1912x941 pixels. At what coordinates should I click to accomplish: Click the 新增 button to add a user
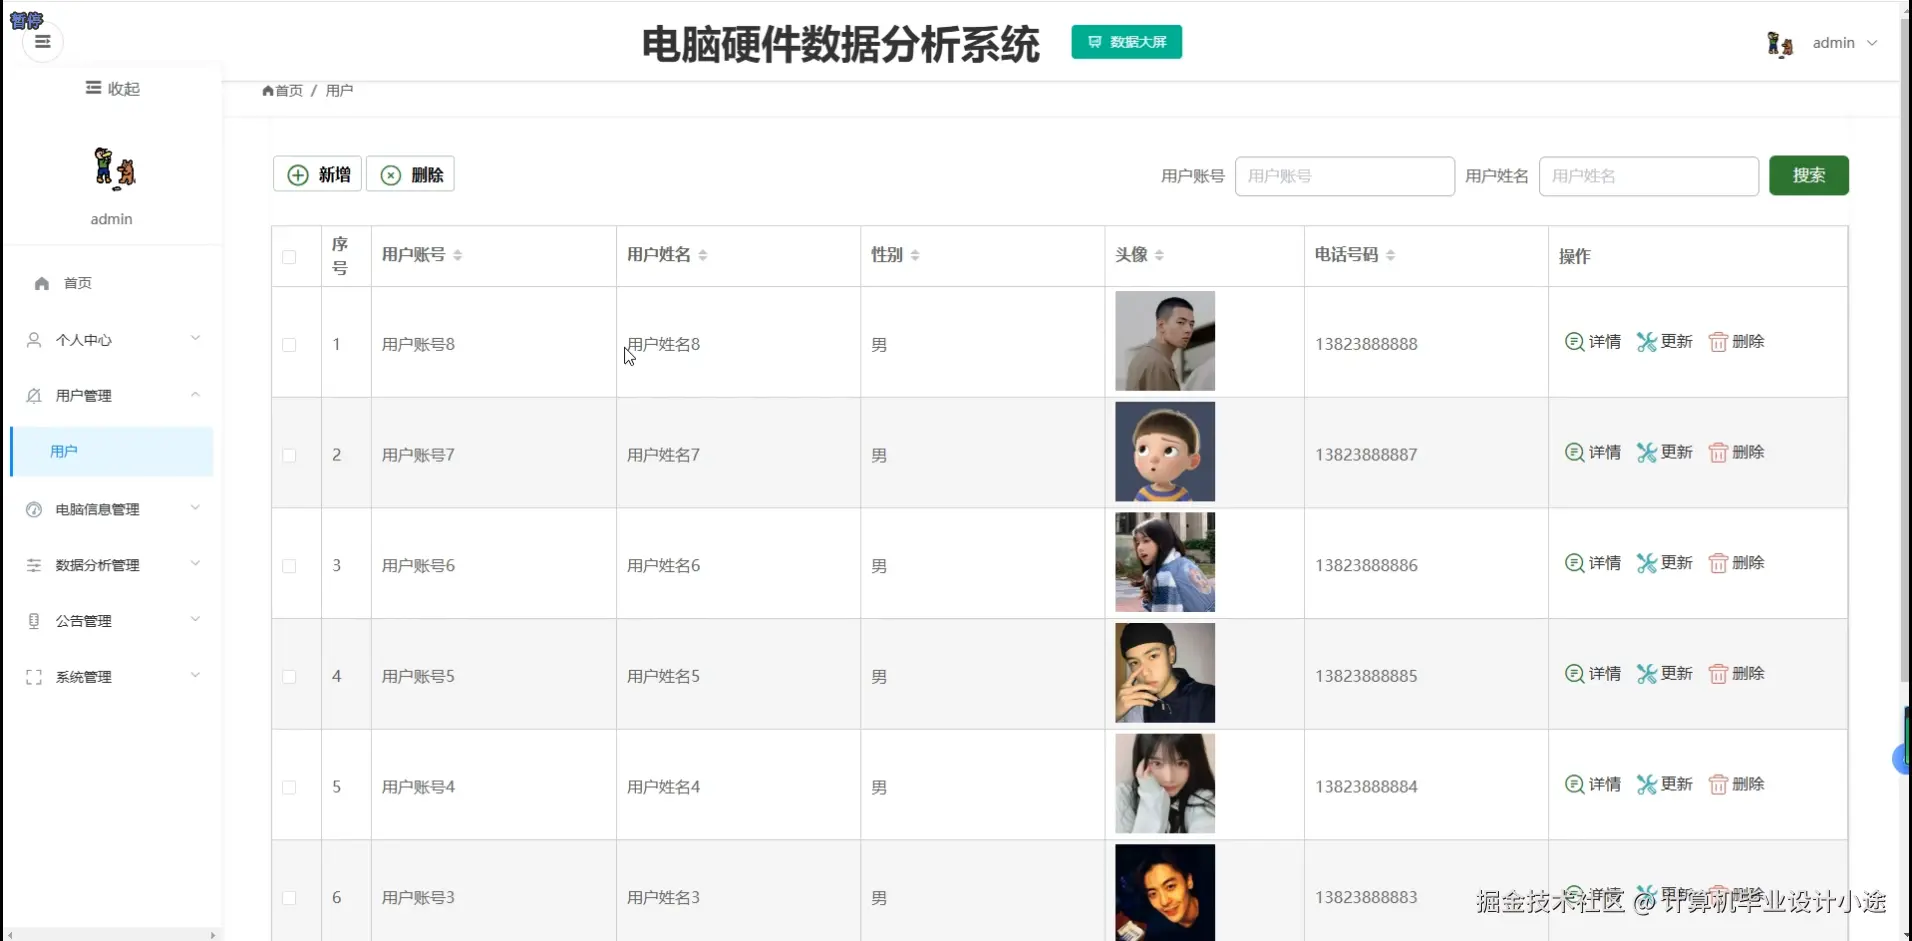pyautogui.click(x=317, y=174)
